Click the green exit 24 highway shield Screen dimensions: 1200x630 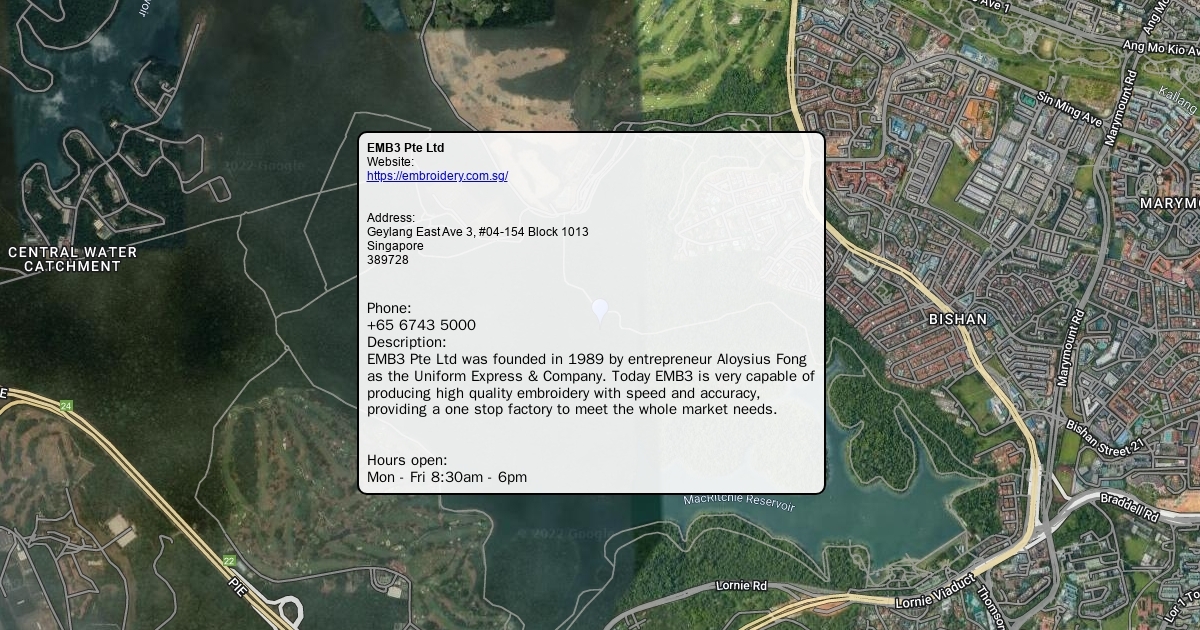[x=66, y=406]
